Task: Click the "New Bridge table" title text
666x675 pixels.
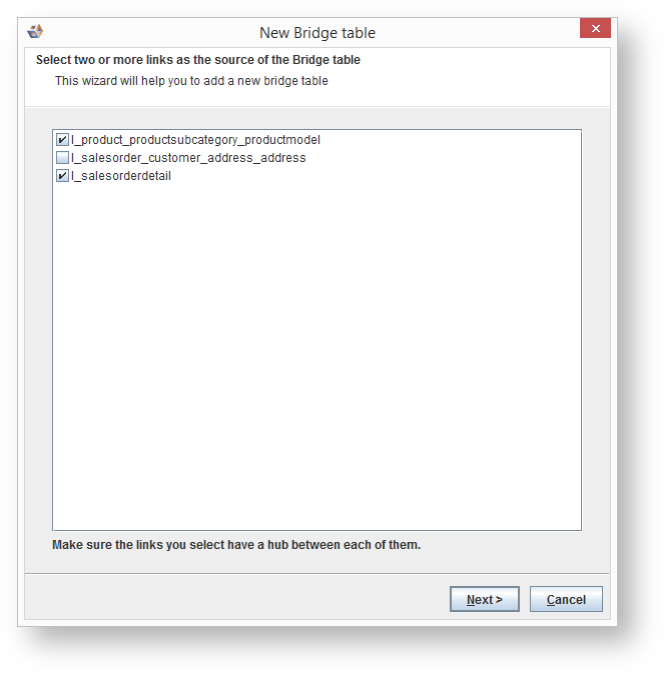Action: 317,33
